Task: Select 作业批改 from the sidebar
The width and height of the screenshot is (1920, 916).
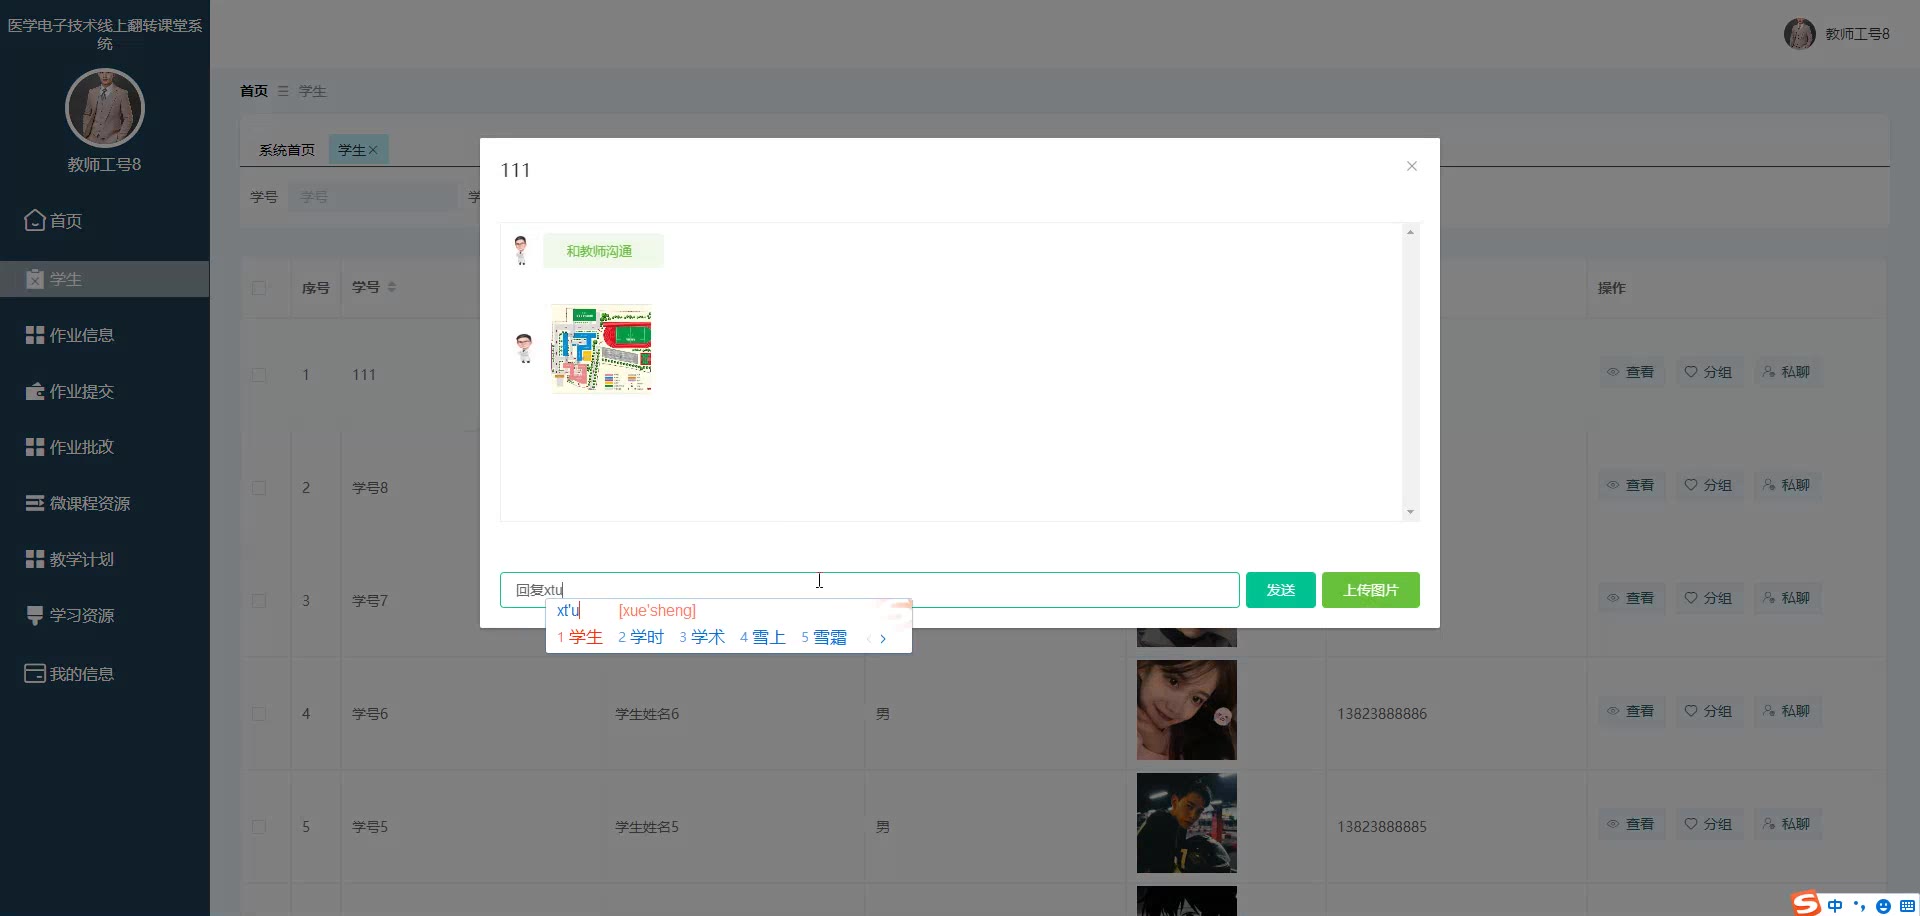Action: [104, 447]
